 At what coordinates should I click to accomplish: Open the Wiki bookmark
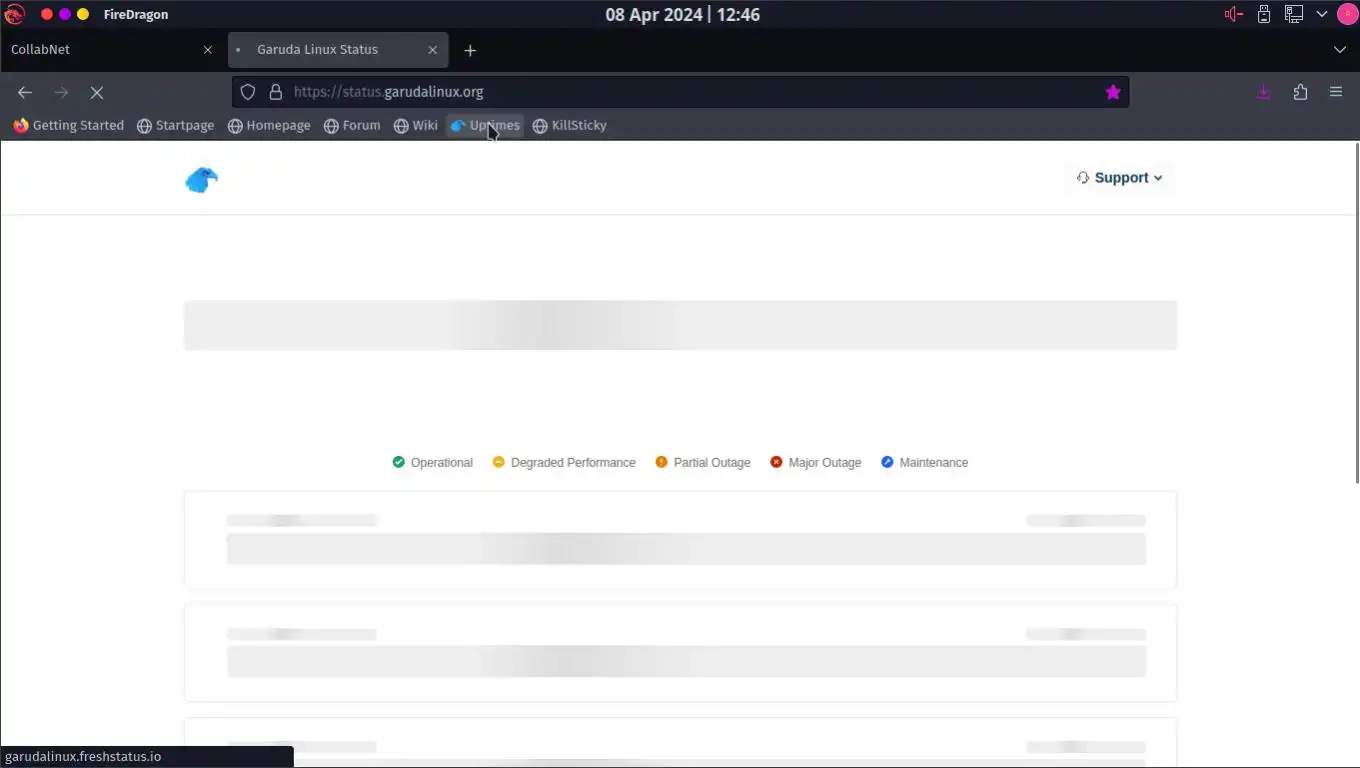click(416, 126)
